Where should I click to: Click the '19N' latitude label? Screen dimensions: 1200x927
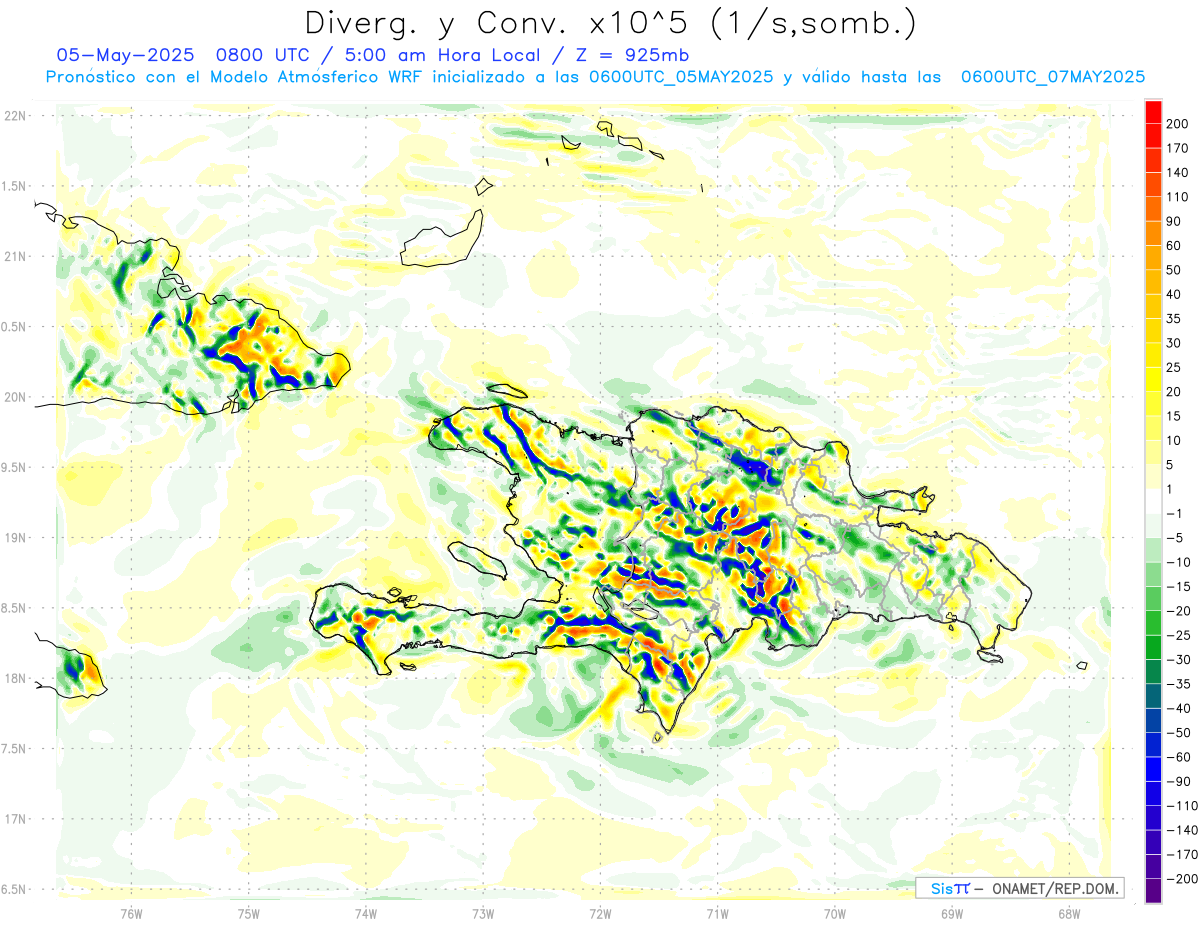click(14, 538)
